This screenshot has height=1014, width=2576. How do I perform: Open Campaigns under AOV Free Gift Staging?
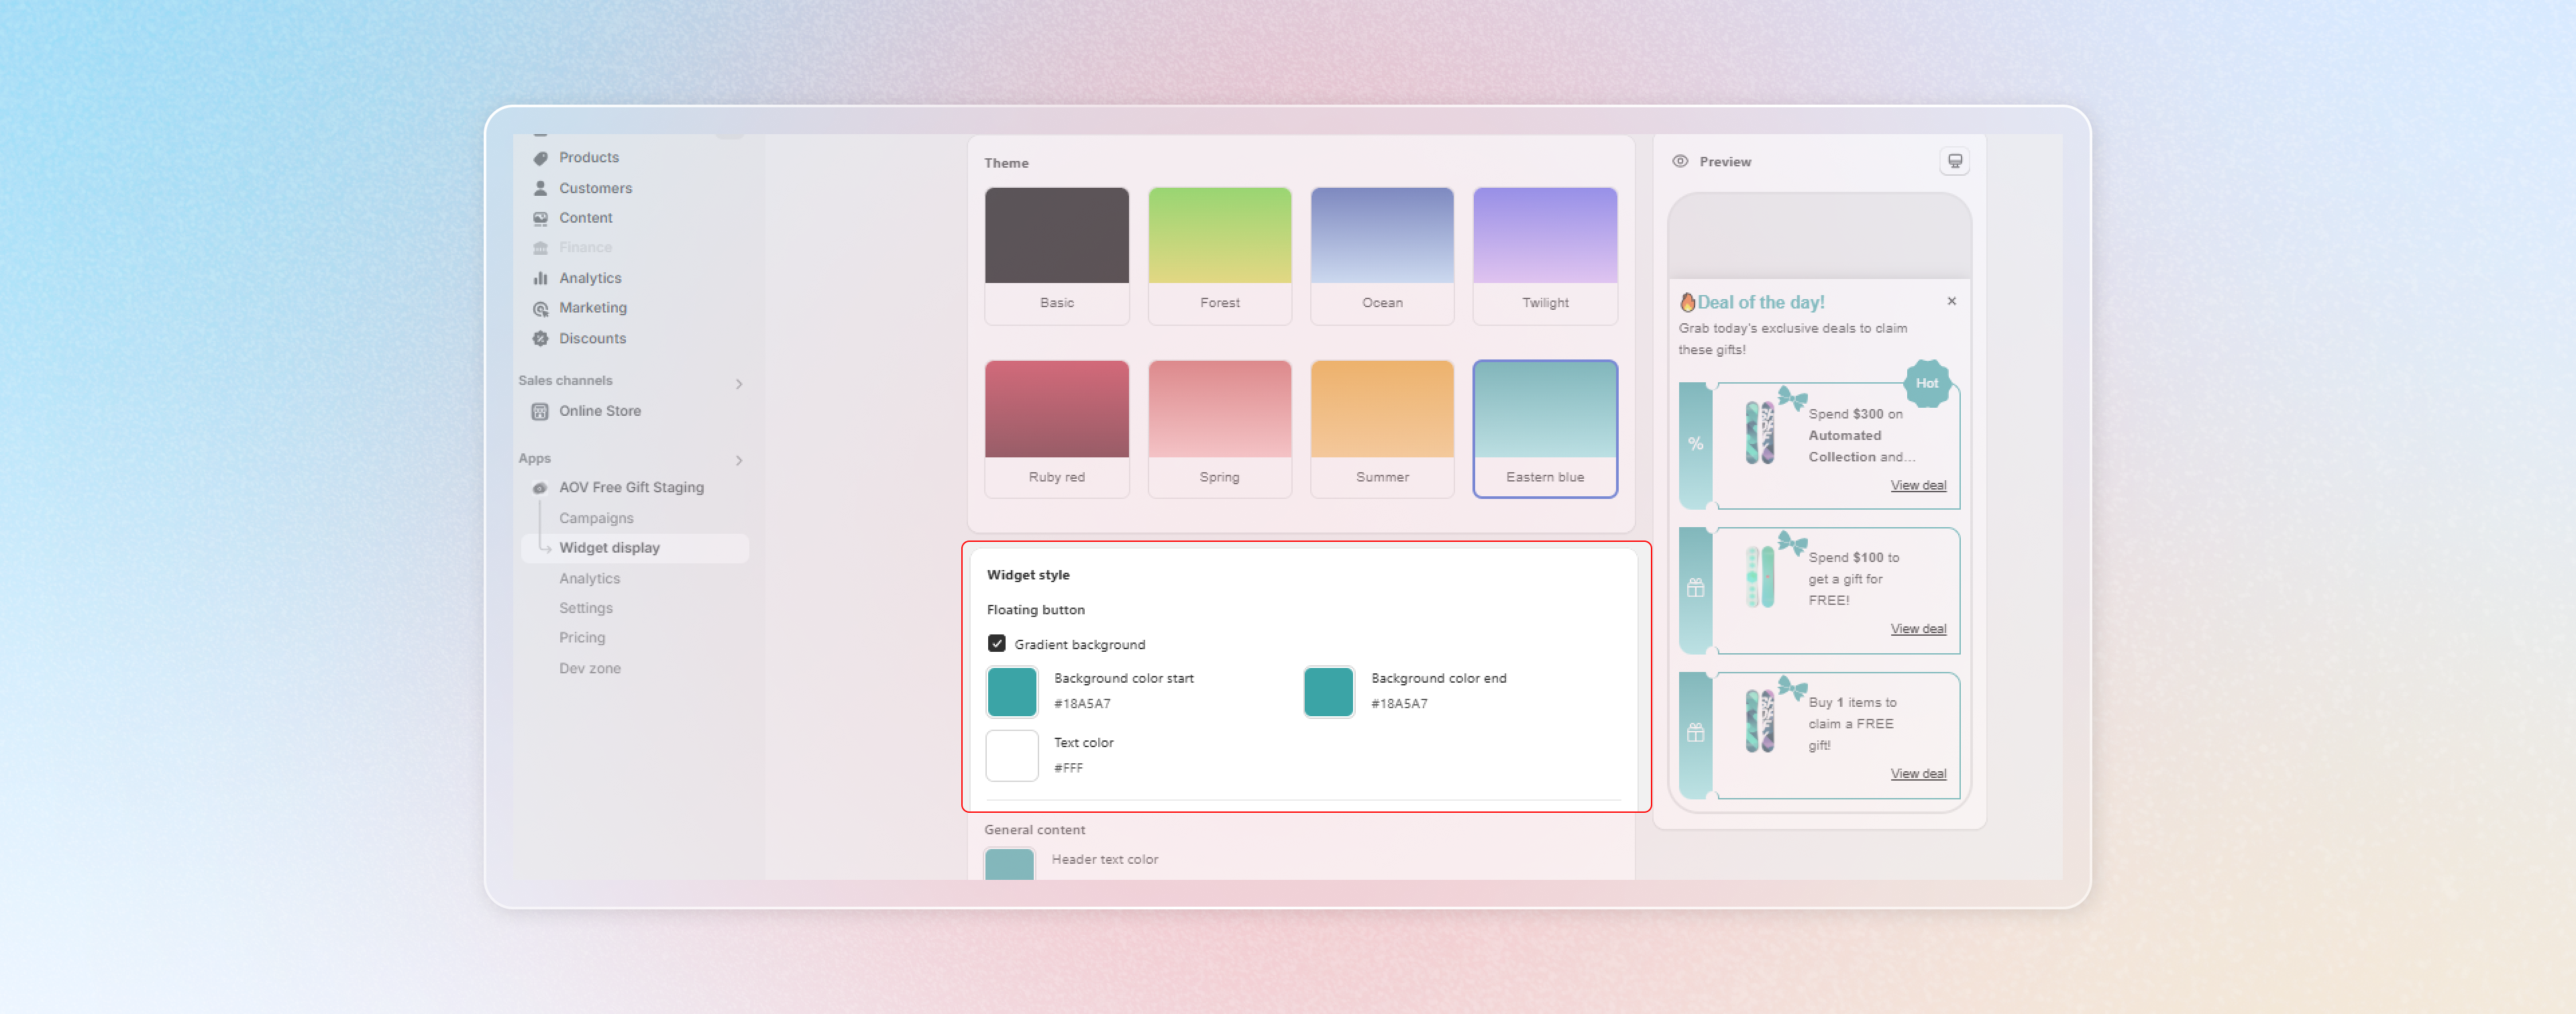[596, 518]
